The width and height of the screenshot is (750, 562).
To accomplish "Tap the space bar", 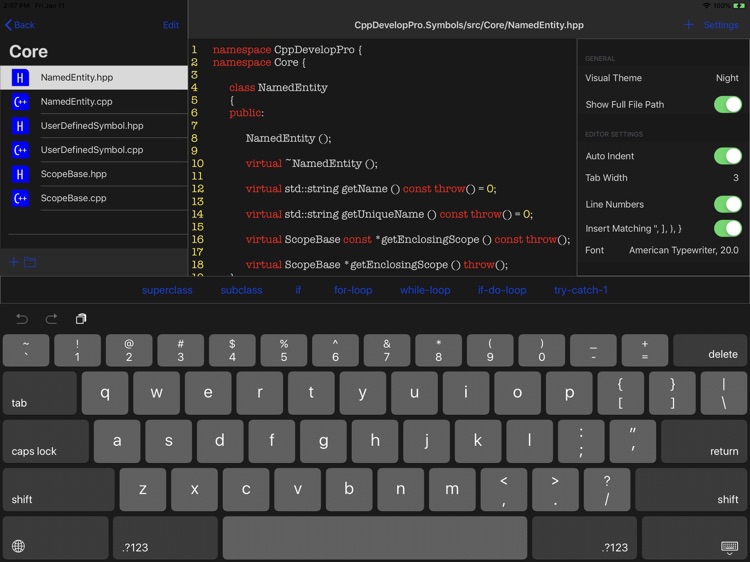I will coord(375,538).
